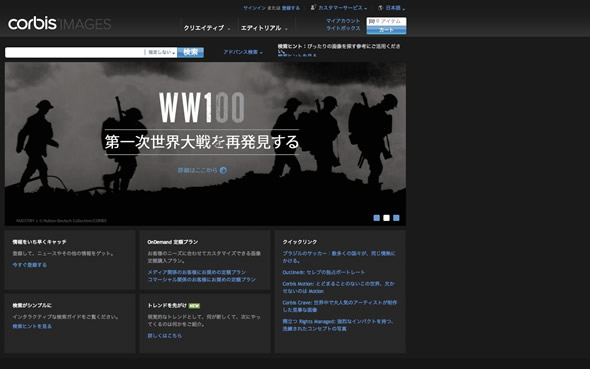The image size is (590, 369).
Task: Click the cart icon in アイテム box
Action: (372, 22)
